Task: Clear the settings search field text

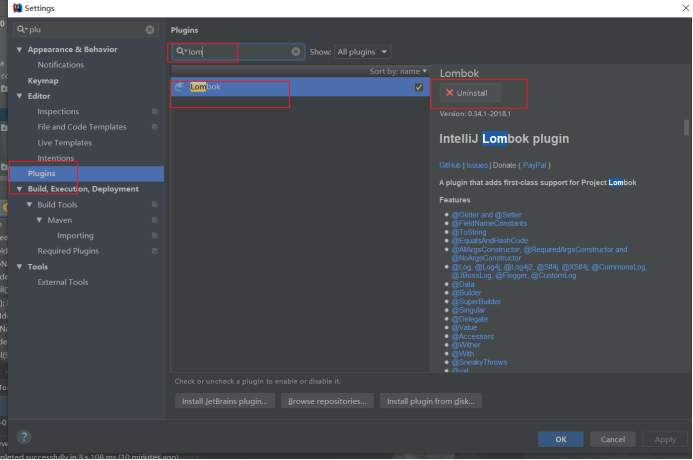Action: pyautogui.click(x=150, y=30)
